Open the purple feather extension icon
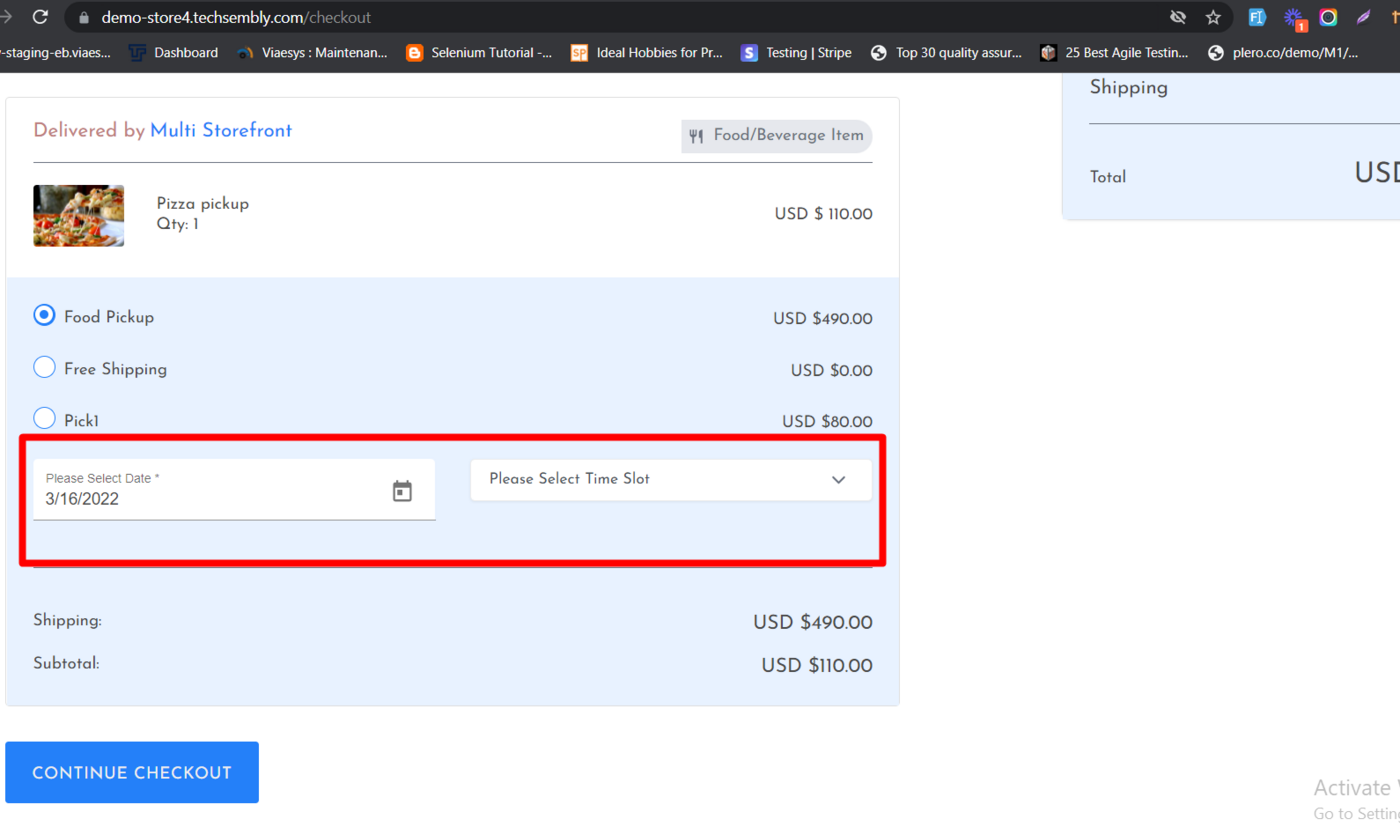 pos(1363,17)
